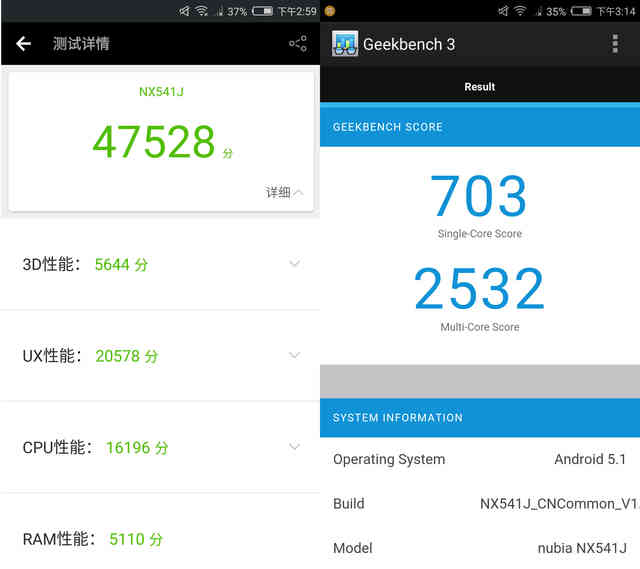The width and height of the screenshot is (640, 569).
Task: Tap the Single-Core score 703
Action: pyautogui.click(x=479, y=196)
